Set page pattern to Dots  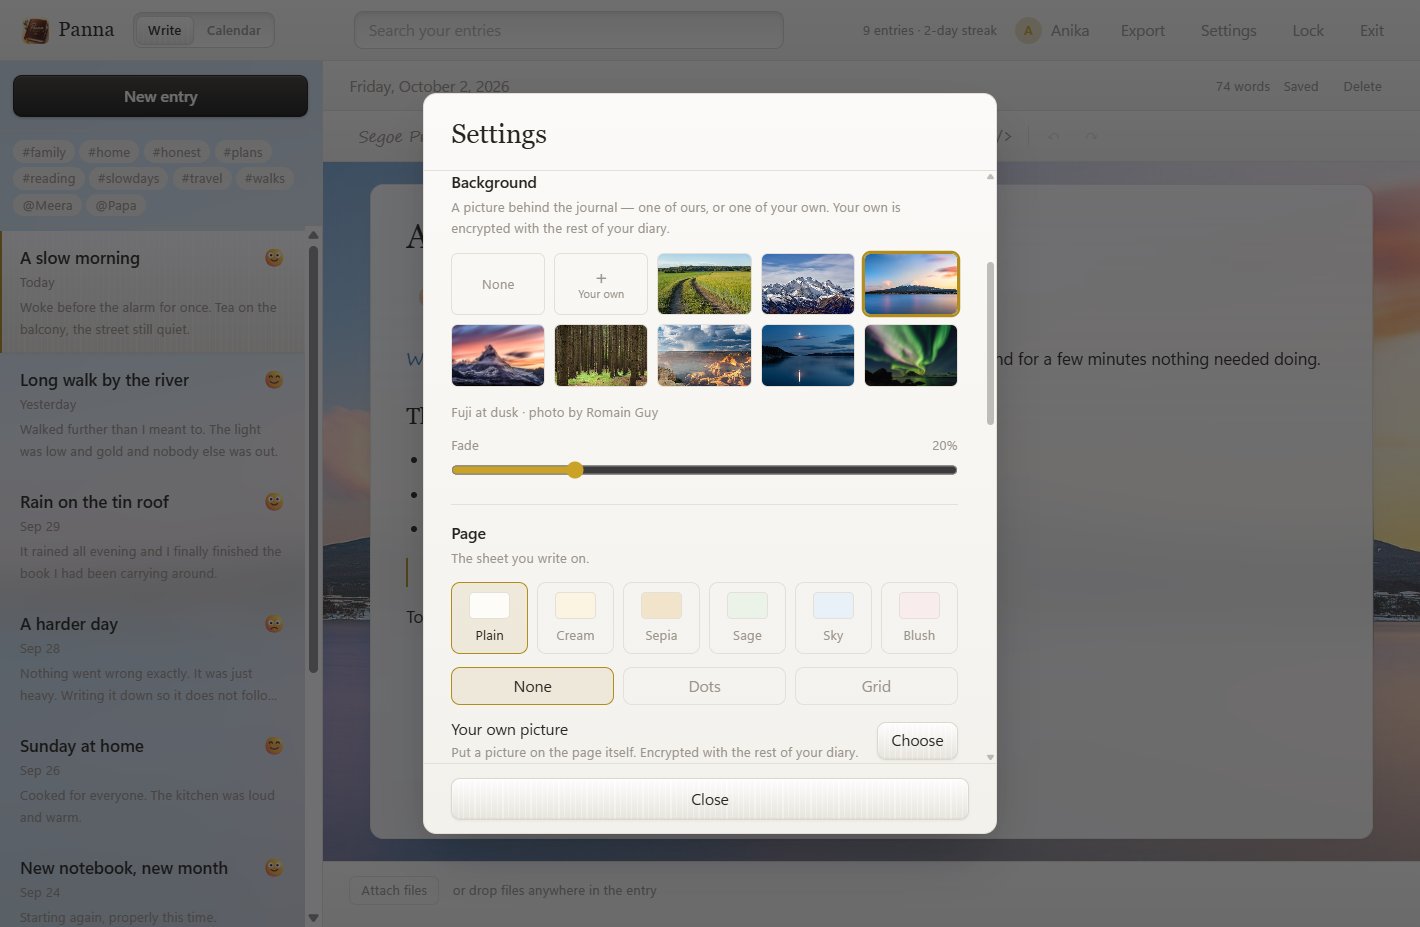point(704,686)
